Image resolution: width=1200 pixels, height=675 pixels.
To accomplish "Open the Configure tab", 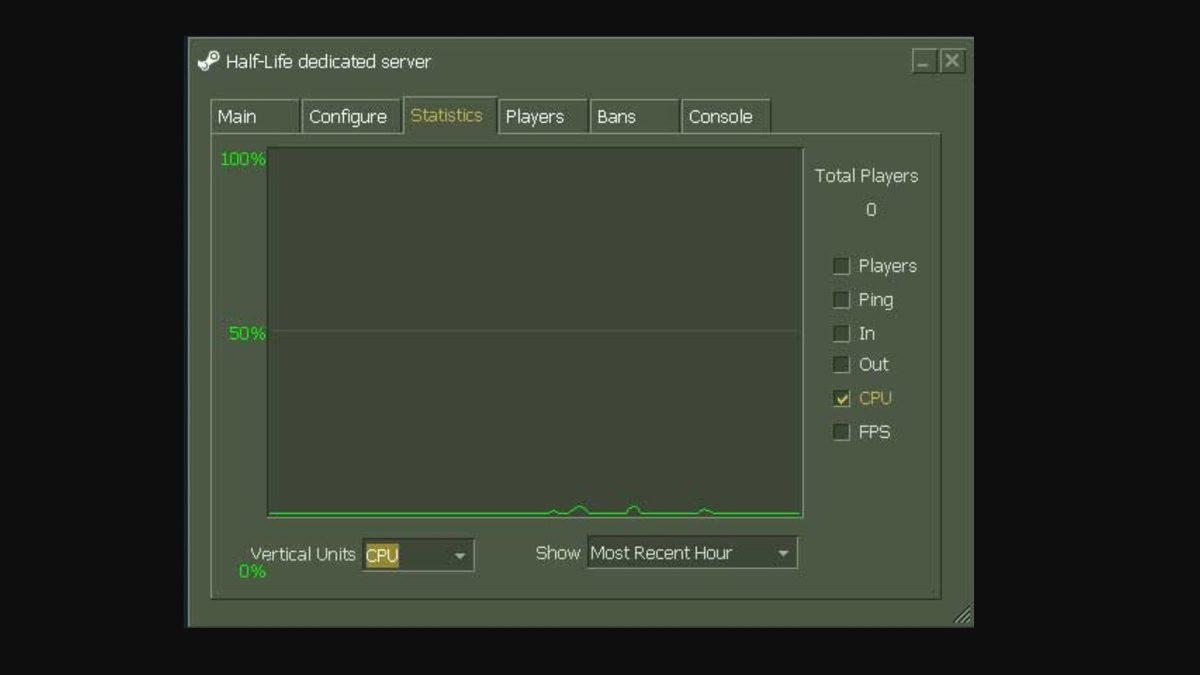I will pos(350,116).
